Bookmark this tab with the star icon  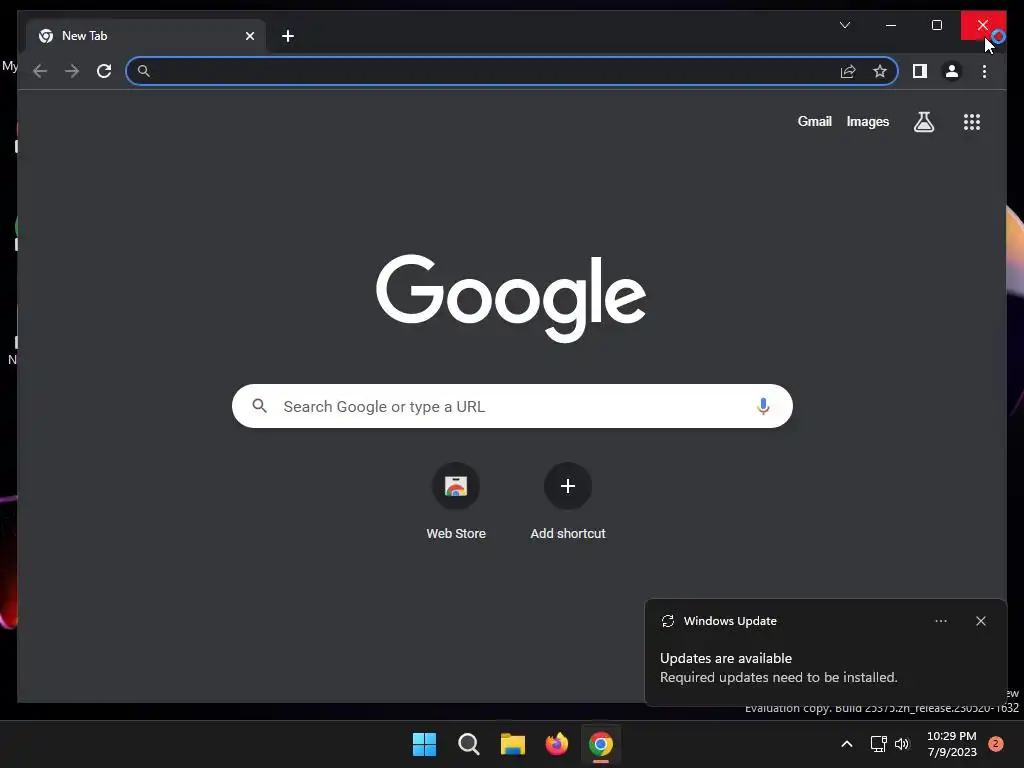(880, 71)
